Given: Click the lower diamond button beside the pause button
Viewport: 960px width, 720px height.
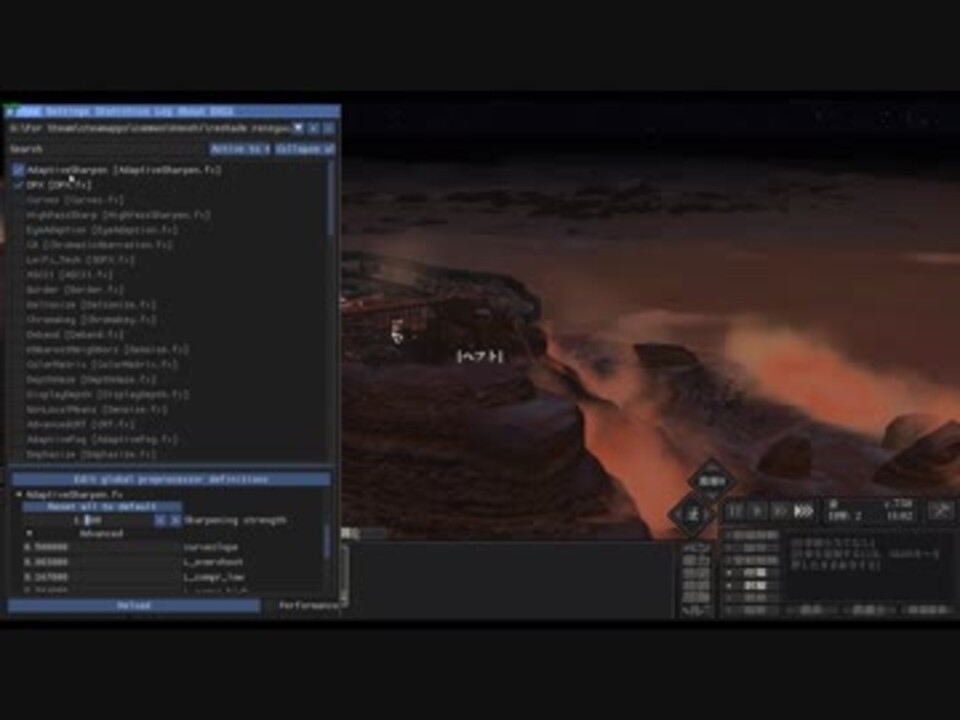Looking at the screenshot, I should coord(692,514).
